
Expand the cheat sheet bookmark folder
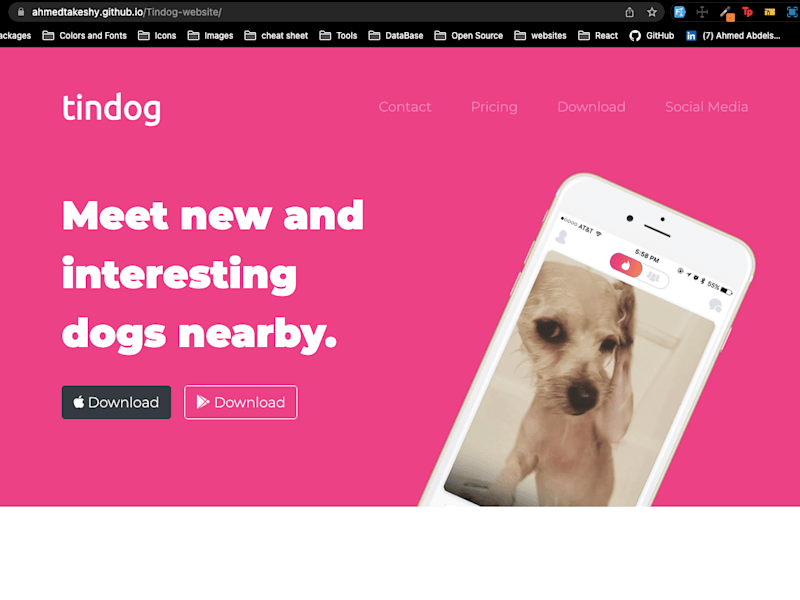276,36
